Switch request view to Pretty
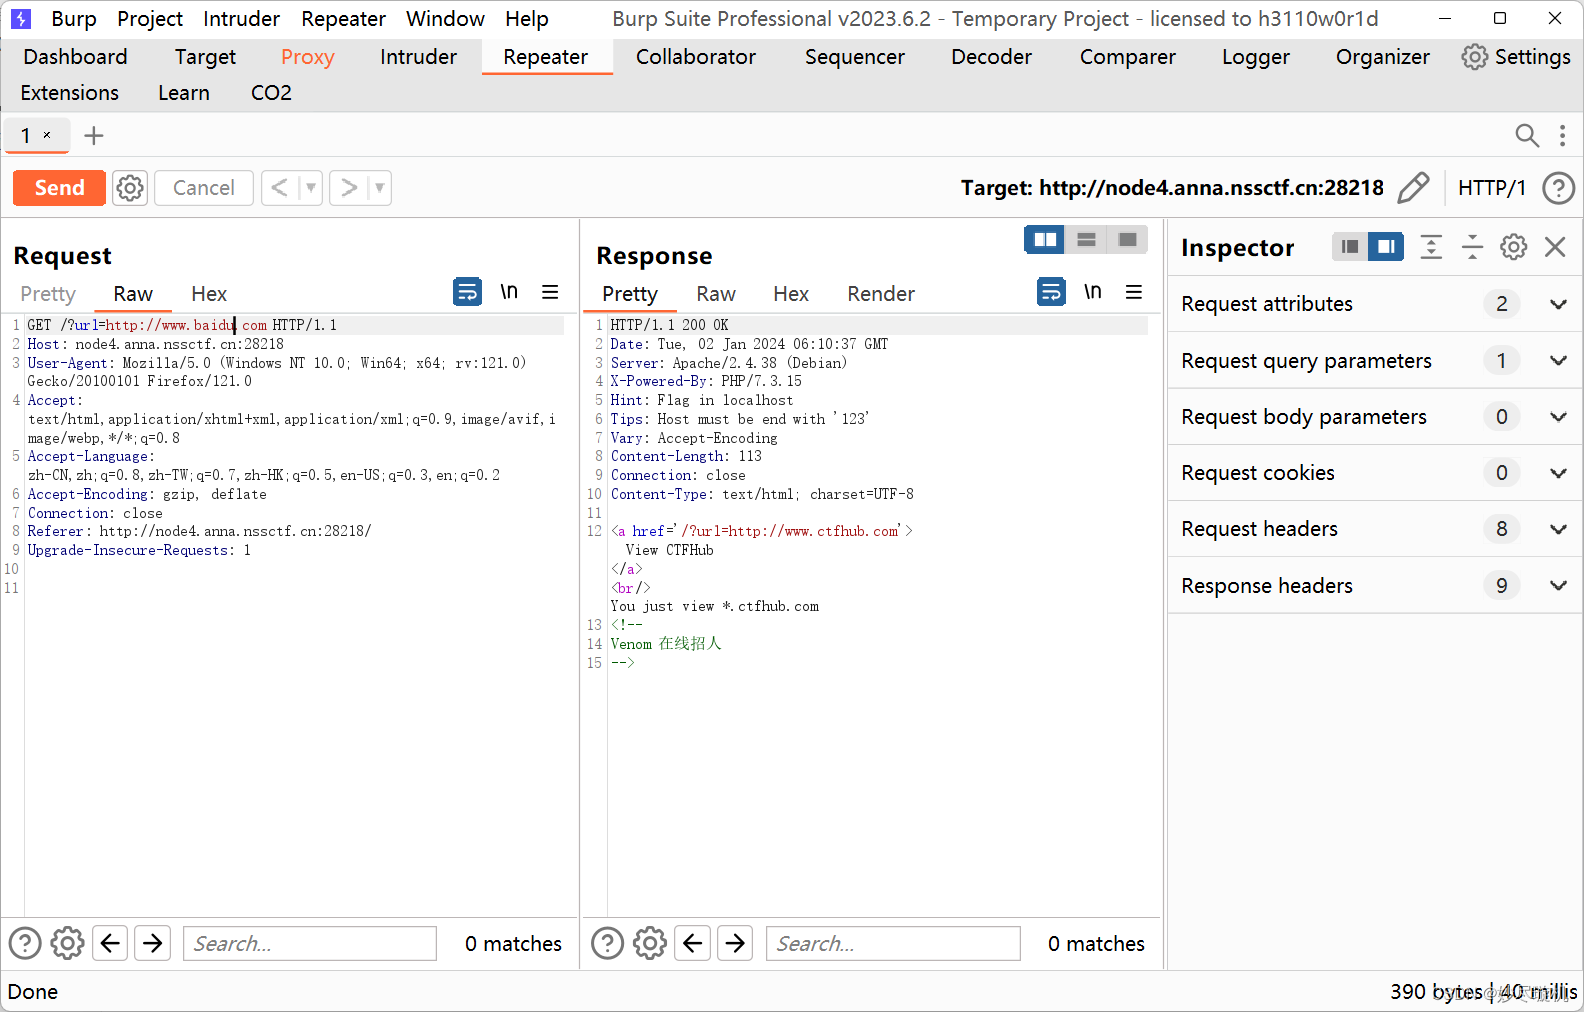 (48, 294)
